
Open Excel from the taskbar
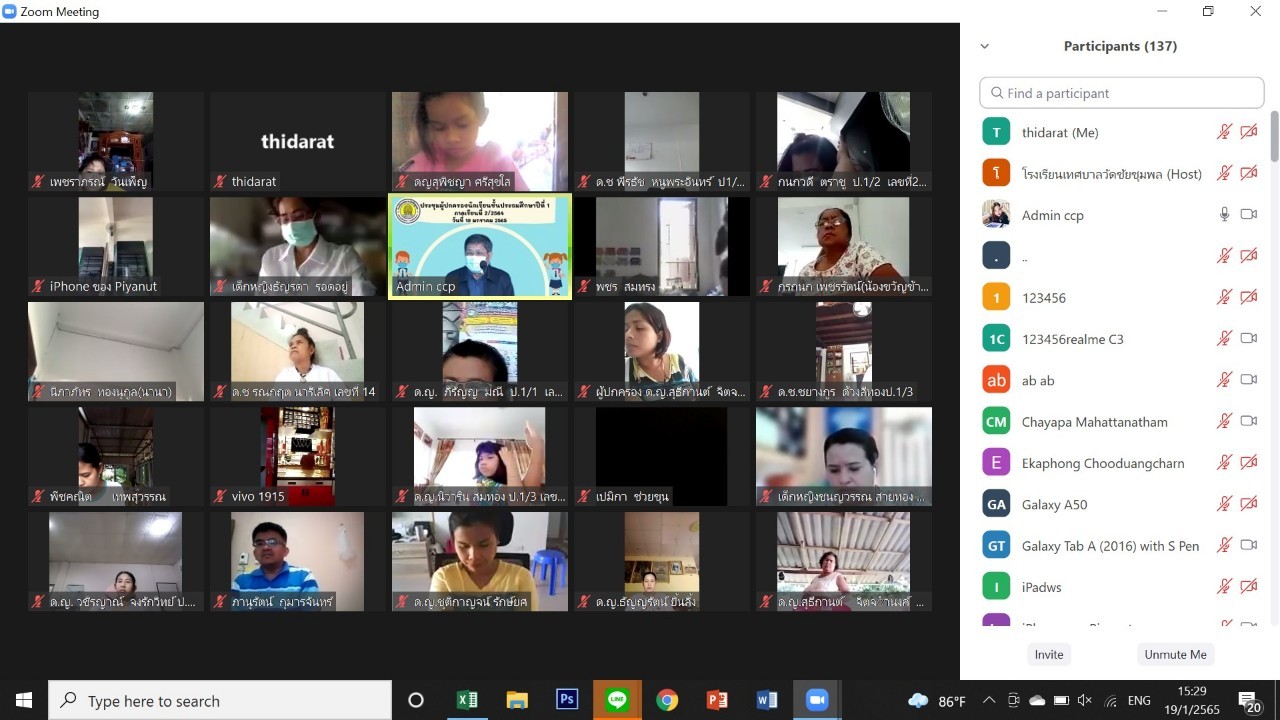[467, 700]
